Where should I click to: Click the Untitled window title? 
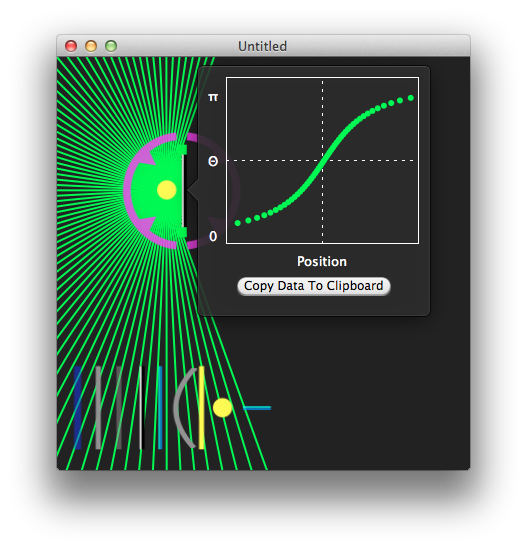(x=263, y=46)
